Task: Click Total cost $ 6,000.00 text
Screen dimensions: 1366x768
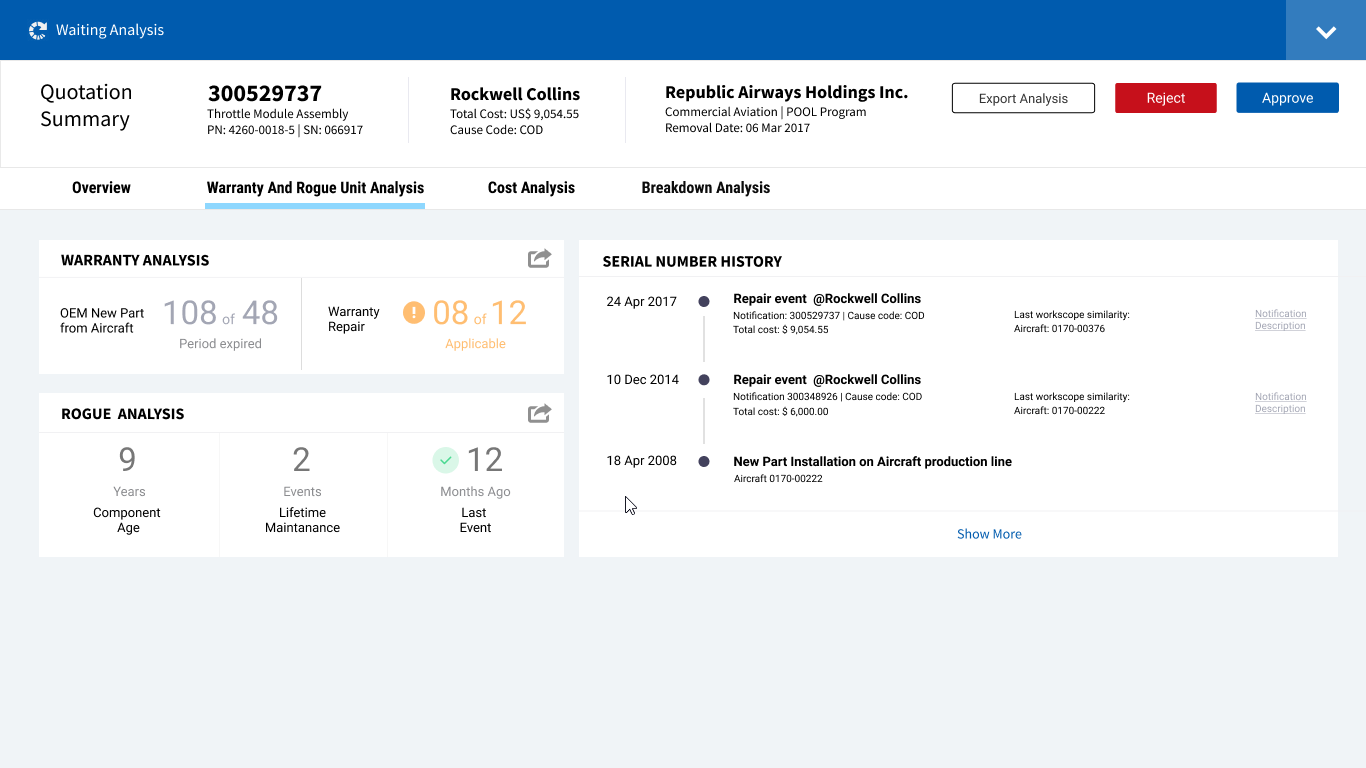Action: tap(781, 411)
